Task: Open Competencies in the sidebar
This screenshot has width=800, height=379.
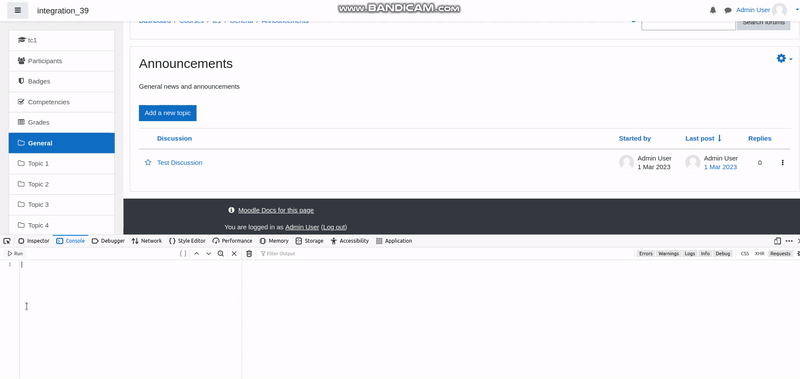Action: [x=62, y=102]
